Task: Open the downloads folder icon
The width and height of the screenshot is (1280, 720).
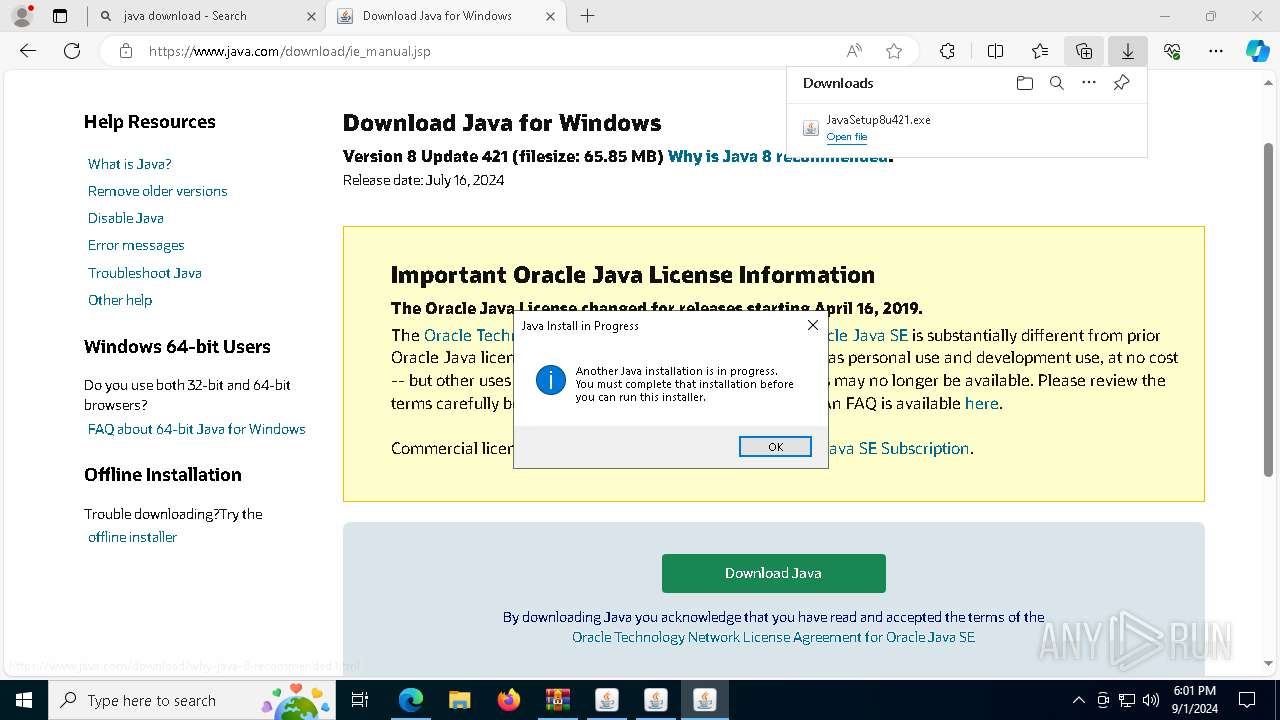Action: [x=1024, y=83]
